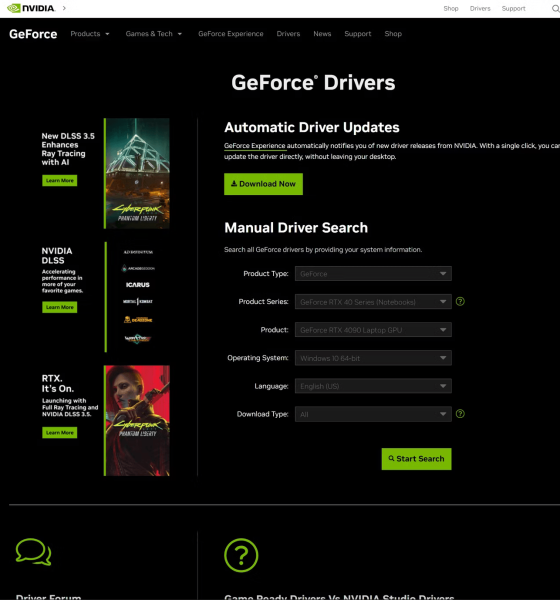Open GeForce Experience nav item

[x=231, y=34]
